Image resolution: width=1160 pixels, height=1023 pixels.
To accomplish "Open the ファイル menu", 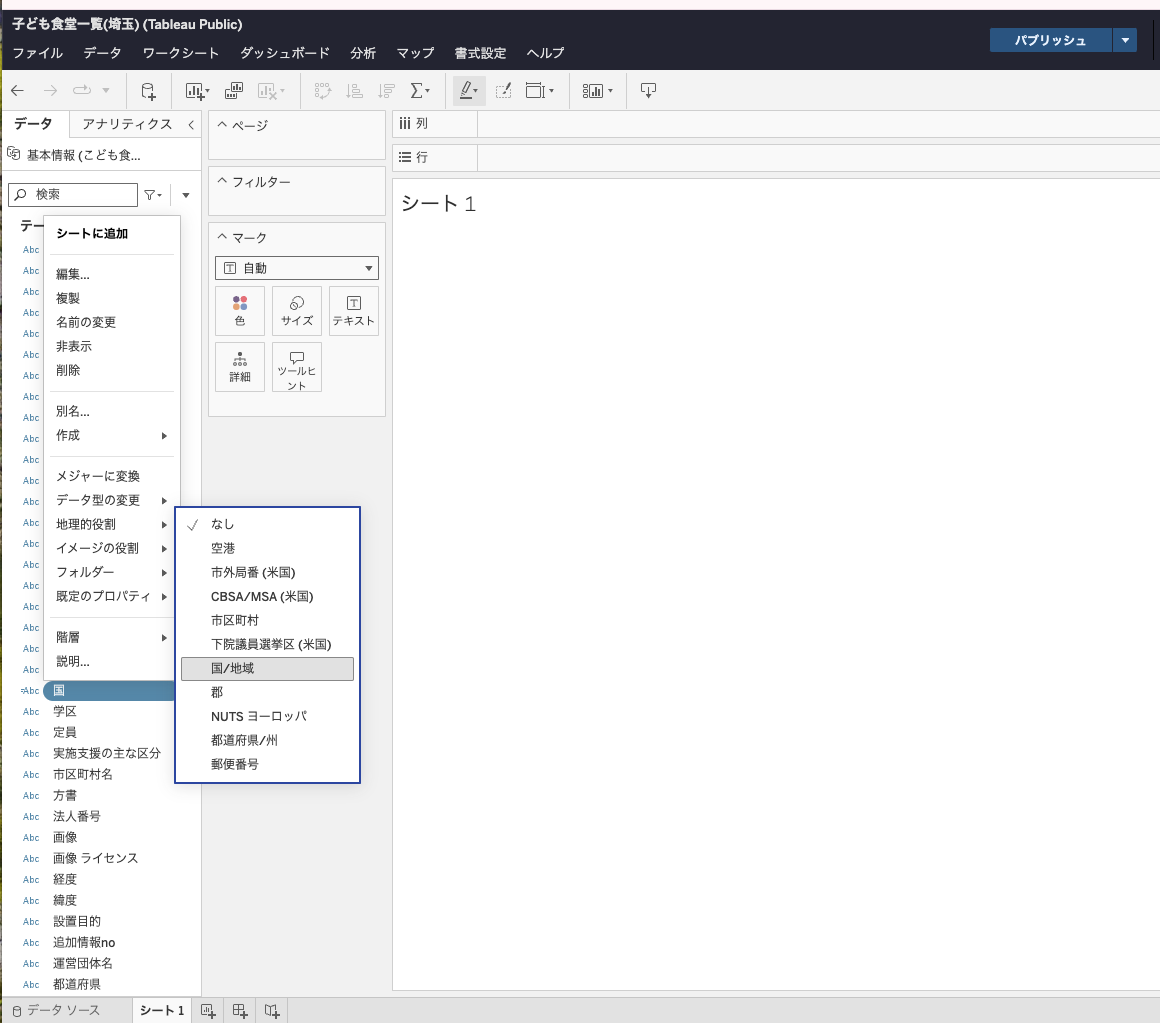I will click(x=38, y=53).
